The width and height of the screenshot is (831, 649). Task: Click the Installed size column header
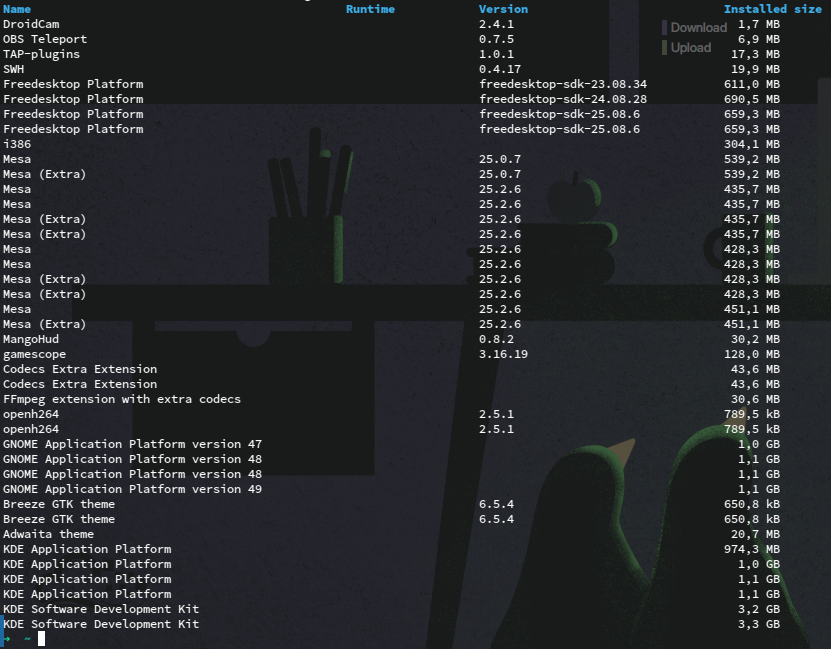(x=773, y=9)
